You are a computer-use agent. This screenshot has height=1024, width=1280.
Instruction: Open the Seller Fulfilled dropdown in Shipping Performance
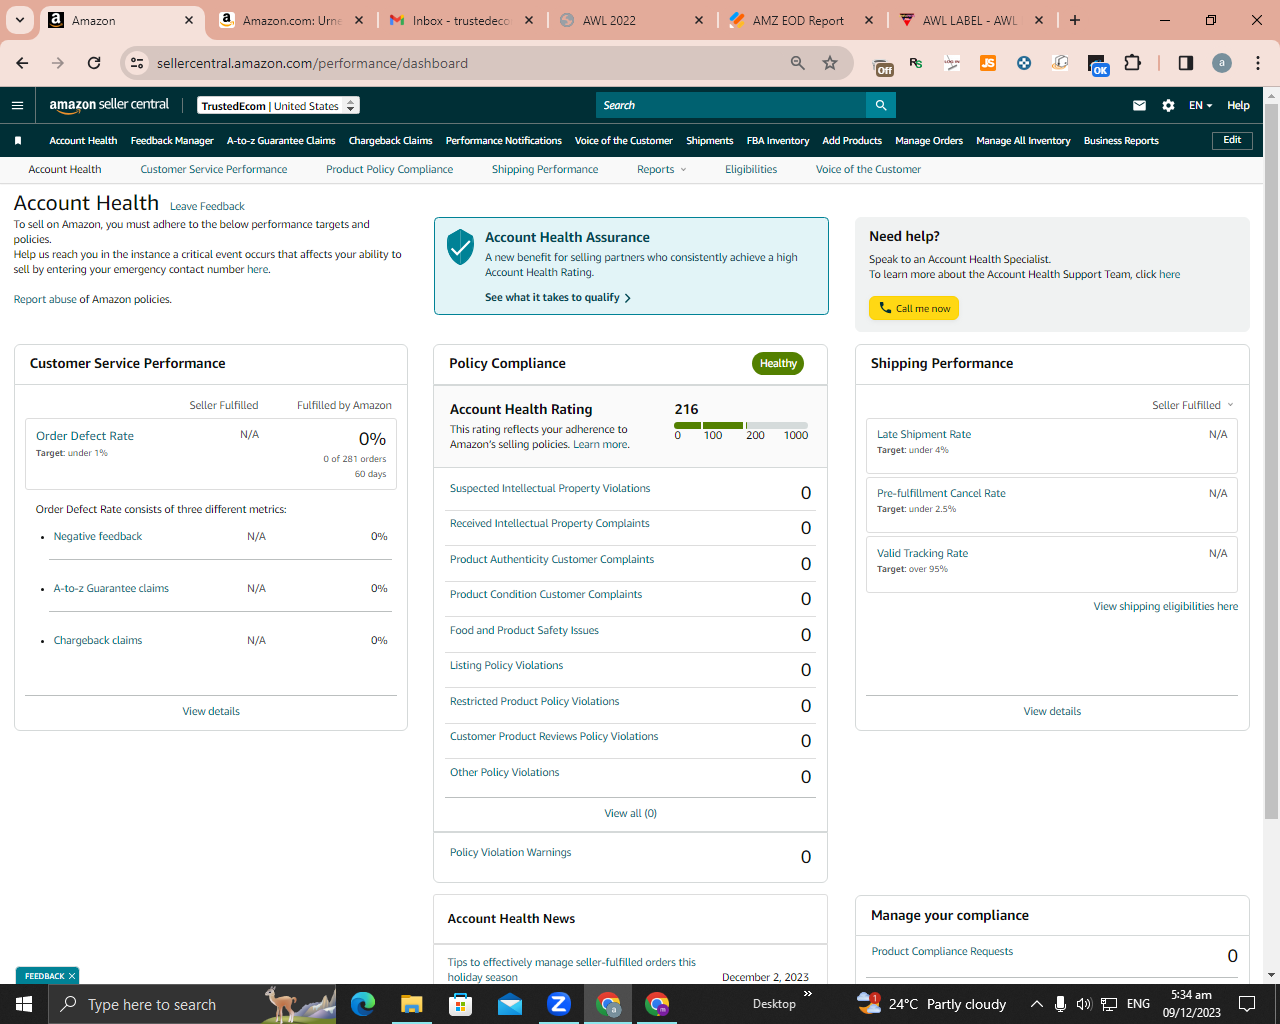(x=1193, y=405)
